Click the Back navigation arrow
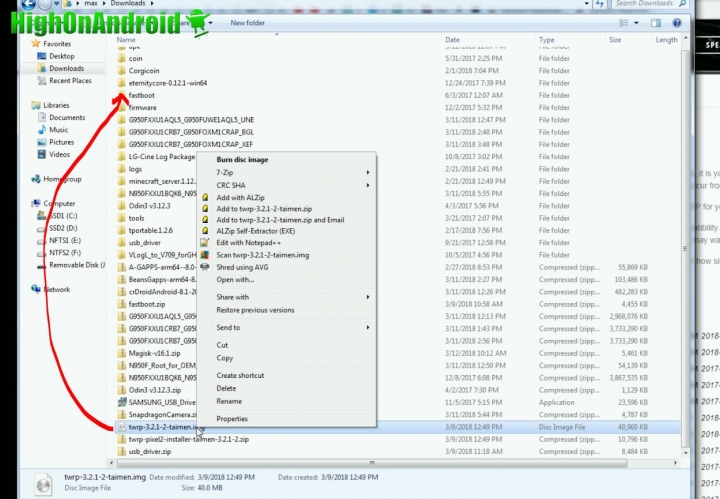Viewport: 720px width, 499px height. (x=28, y=4)
